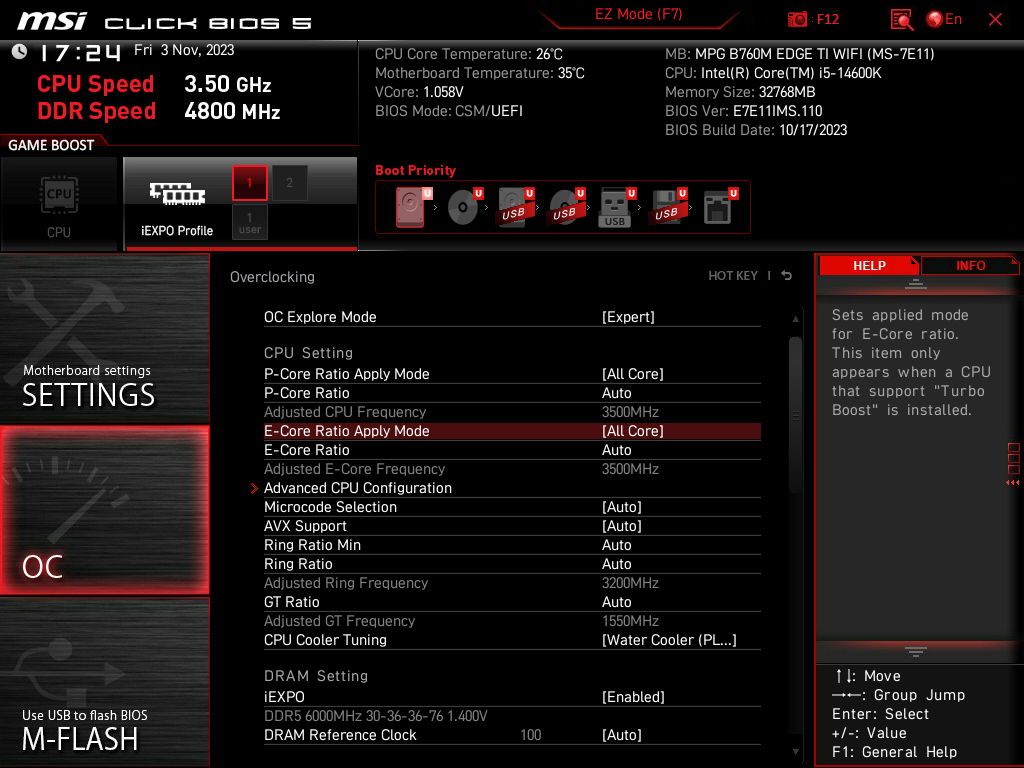
Task: Click the MSI logo in the header
Action: [52, 21]
